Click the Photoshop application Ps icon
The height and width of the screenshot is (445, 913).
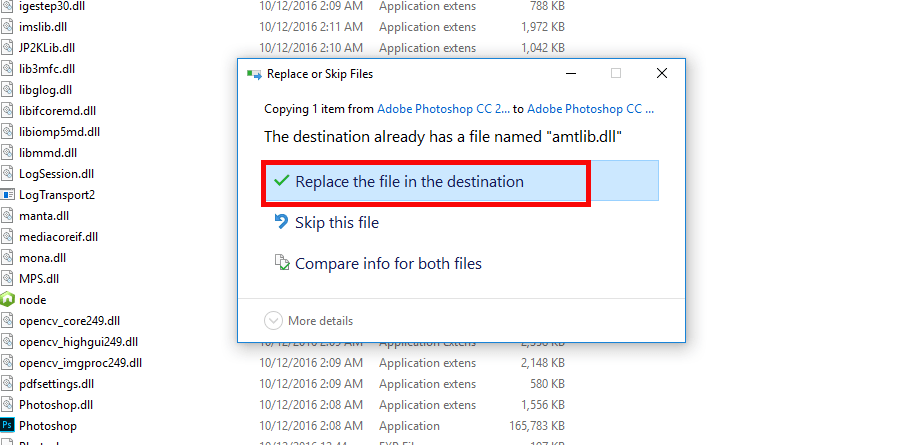[x=8, y=426]
